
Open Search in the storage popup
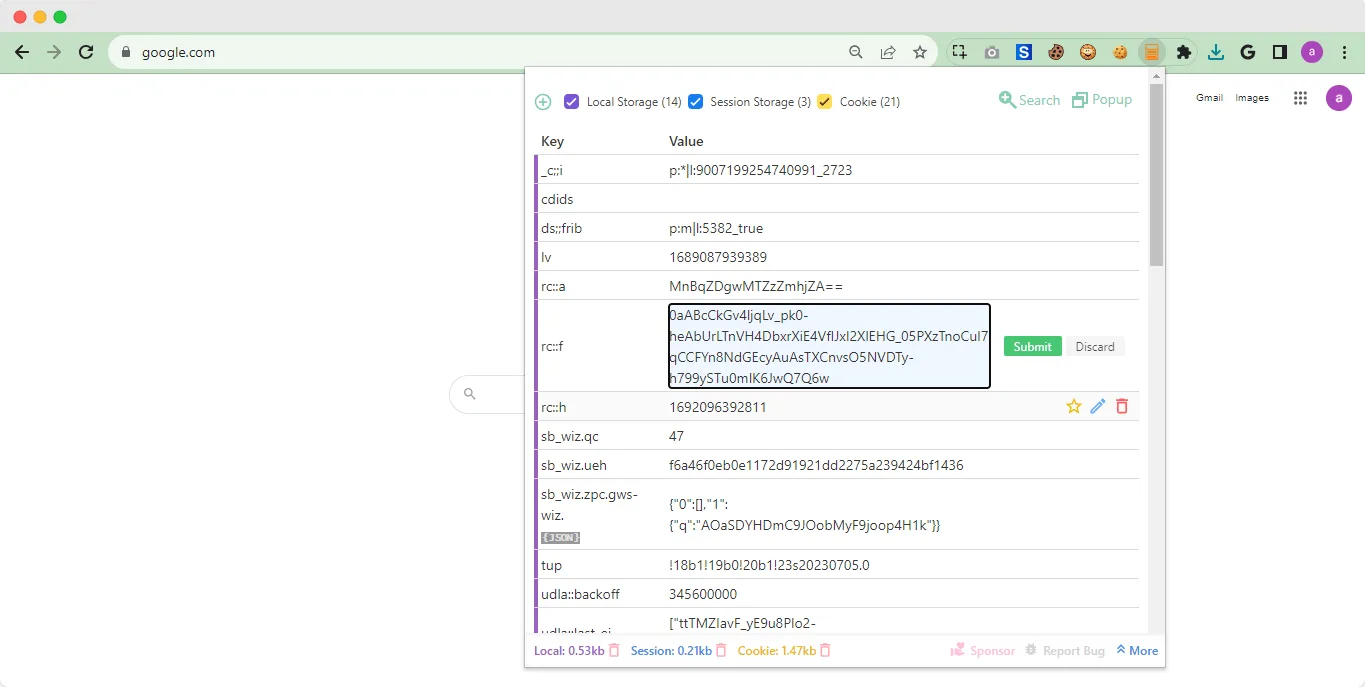coord(1029,100)
